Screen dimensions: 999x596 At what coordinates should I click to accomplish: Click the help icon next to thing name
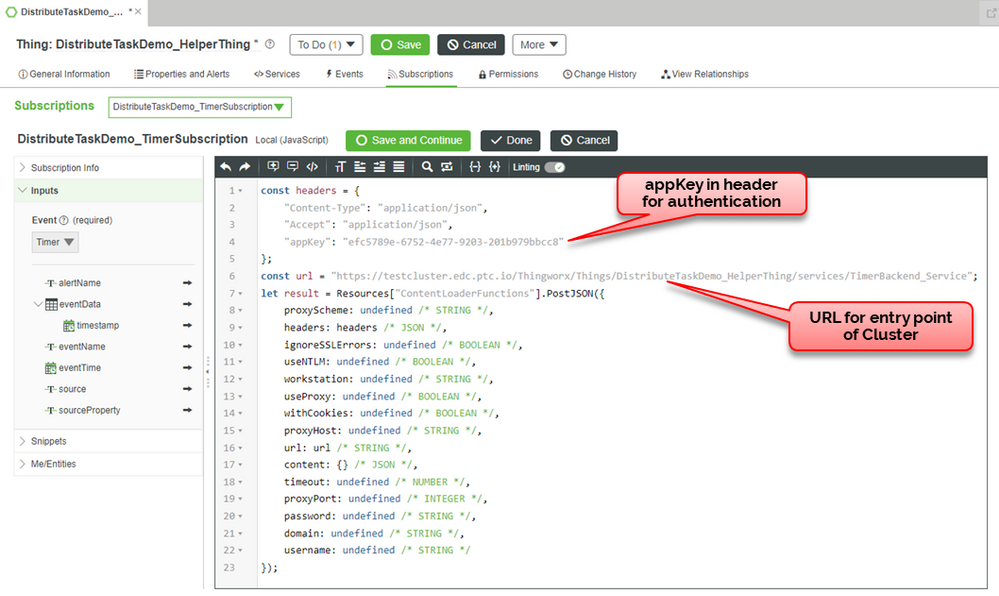point(270,44)
